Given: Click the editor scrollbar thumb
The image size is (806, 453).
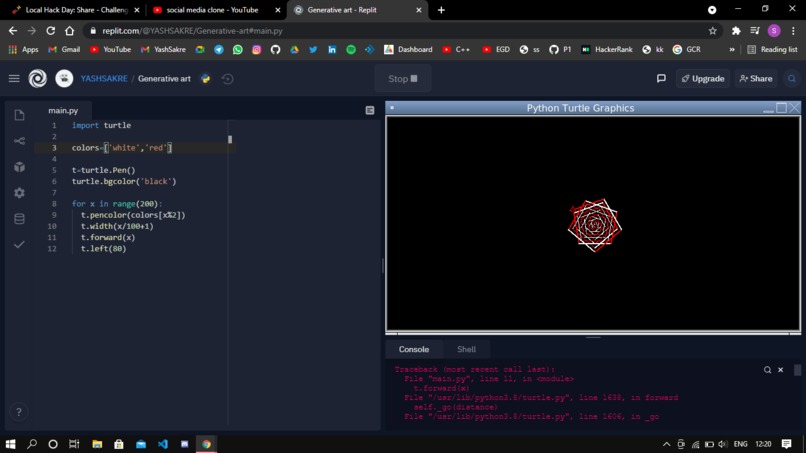Looking at the screenshot, I should tap(230, 139).
